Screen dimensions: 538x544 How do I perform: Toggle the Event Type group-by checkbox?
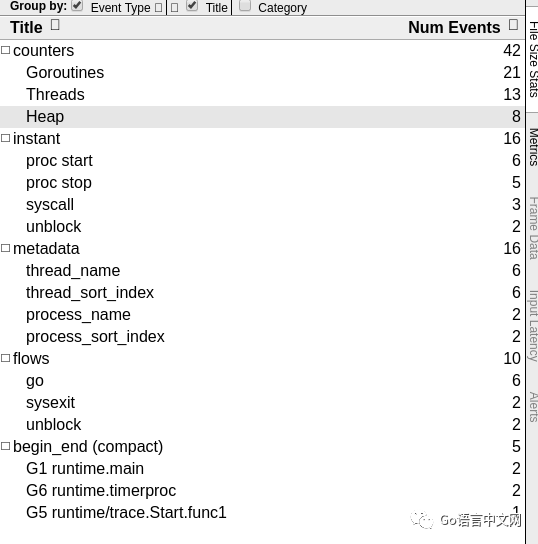coord(77,6)
